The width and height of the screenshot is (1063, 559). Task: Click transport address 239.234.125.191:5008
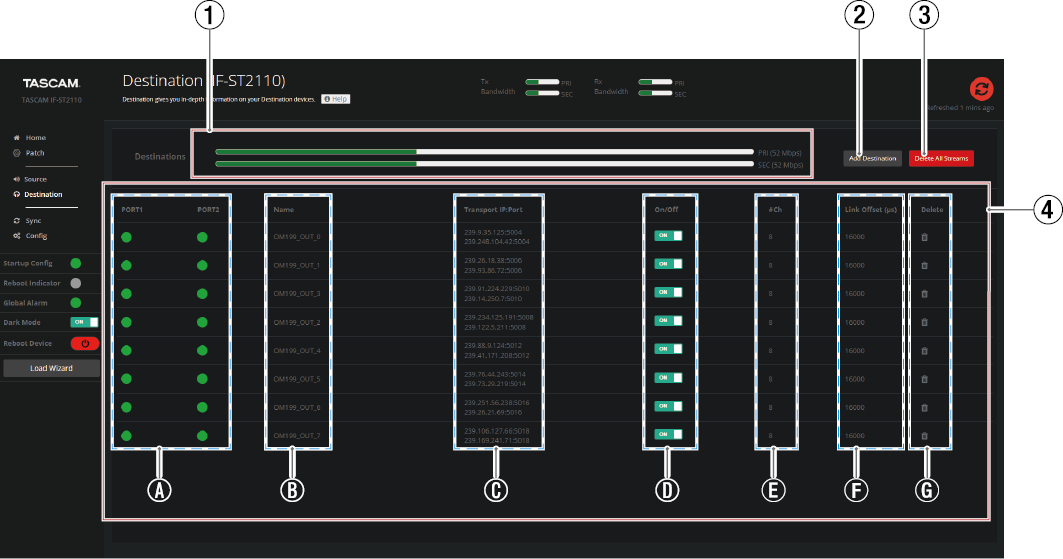pos(498,318)
